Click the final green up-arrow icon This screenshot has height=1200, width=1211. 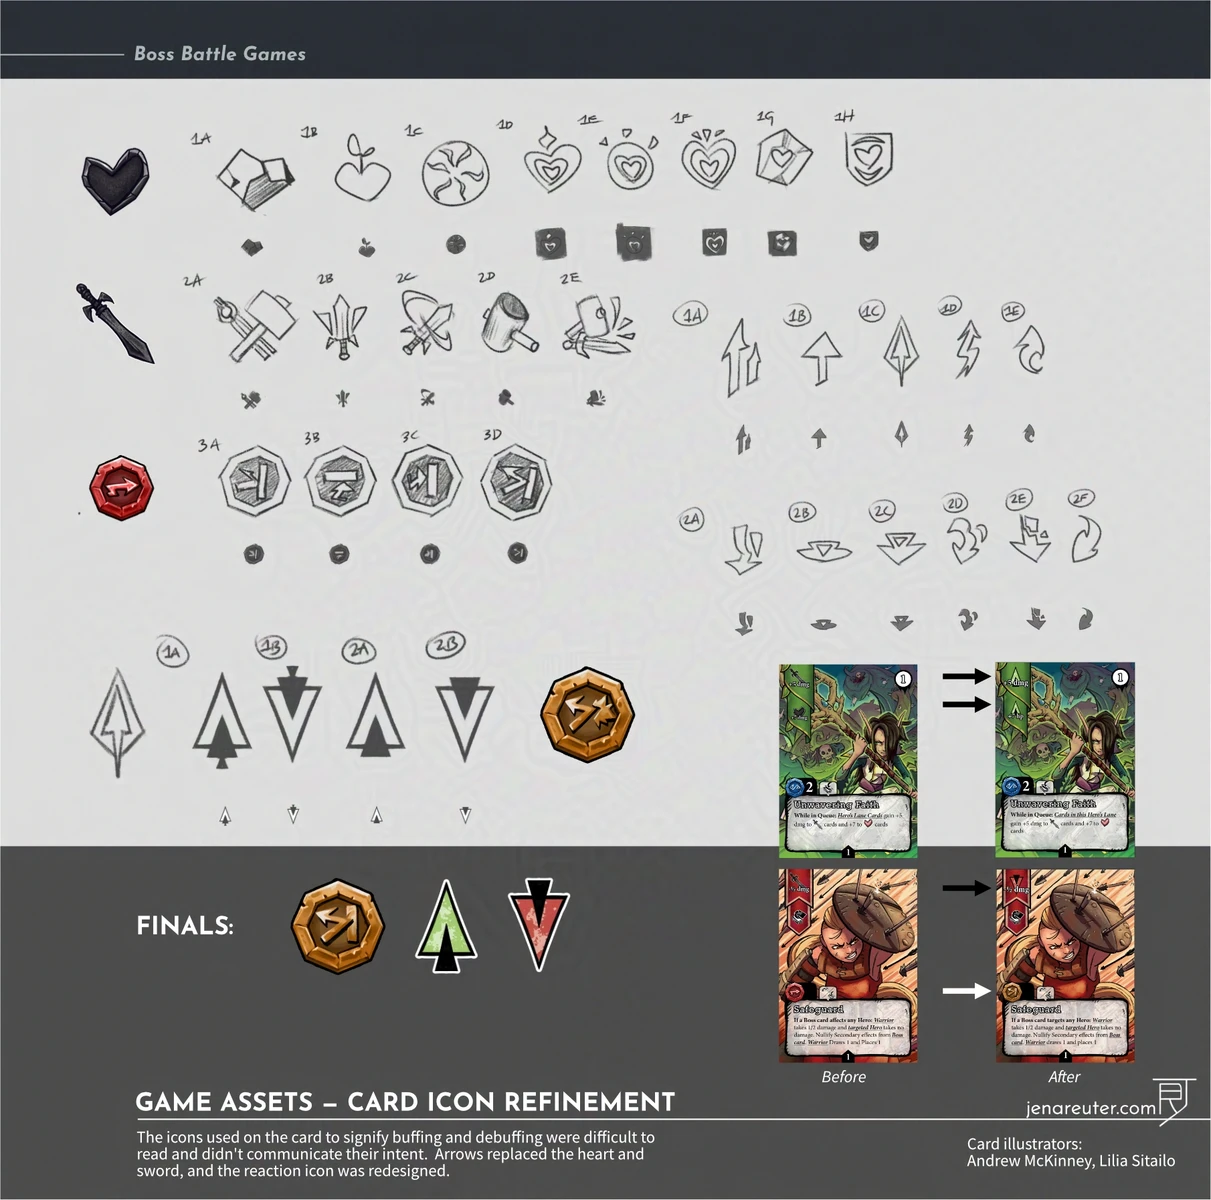pyautogui.click(x=446, y=926)
